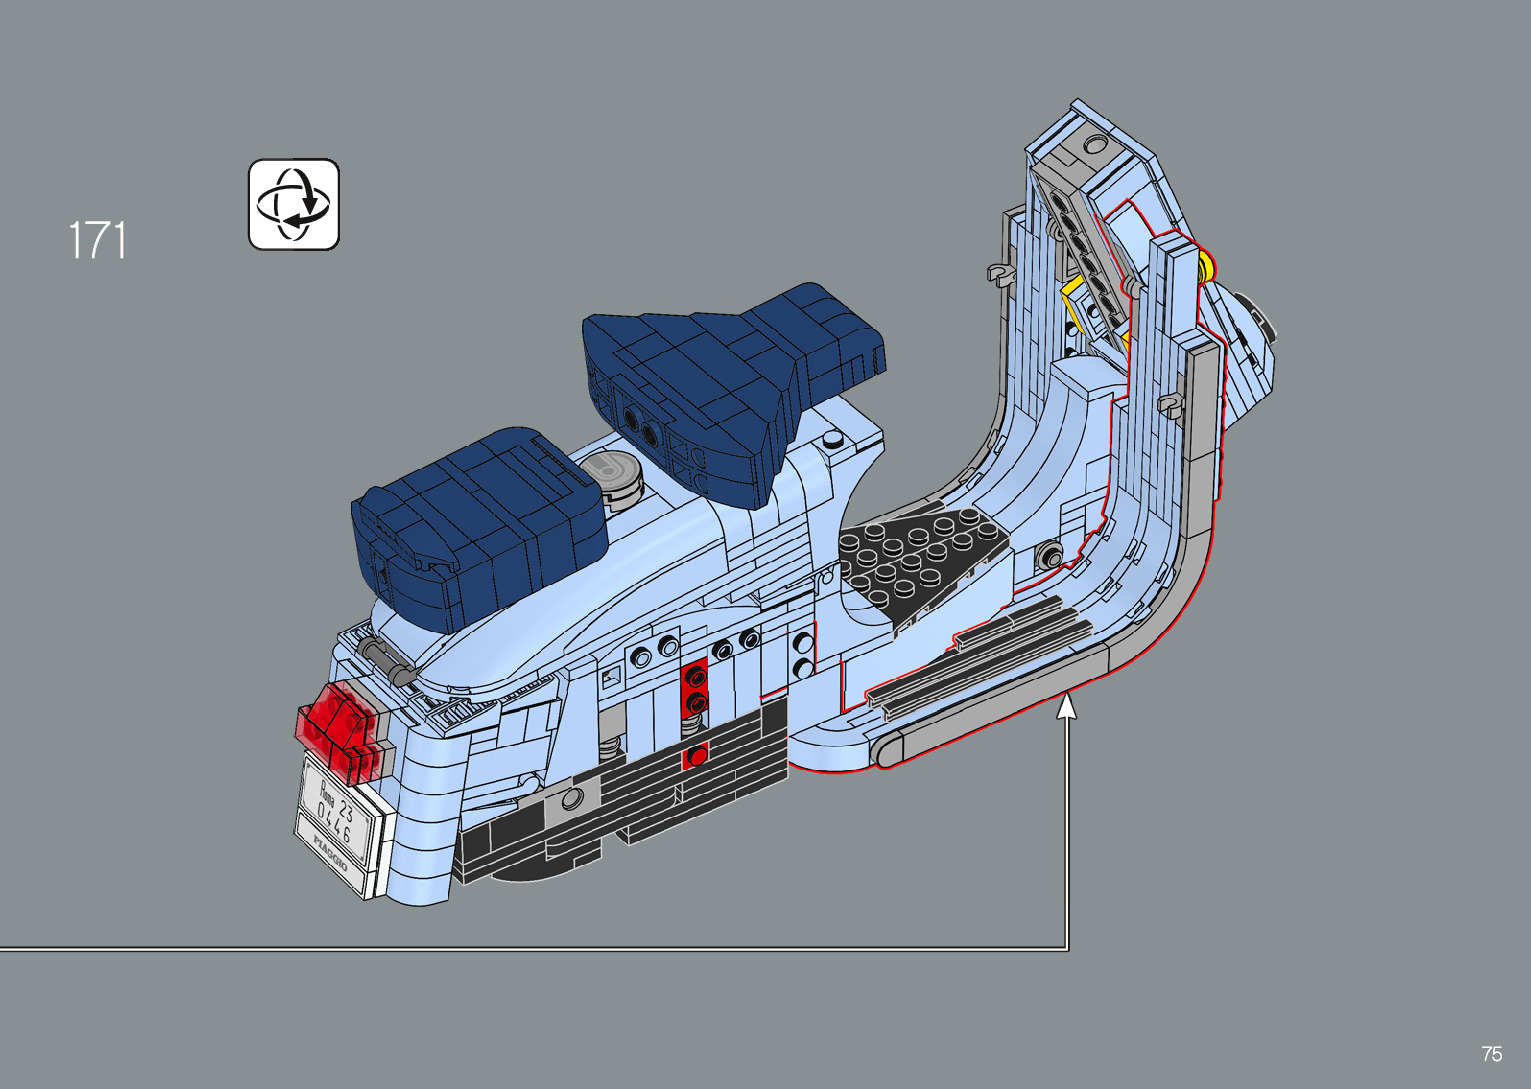Click the gray clip on the leg shield's left edge
1531x1089 pixels.
[x=996, y=272]
